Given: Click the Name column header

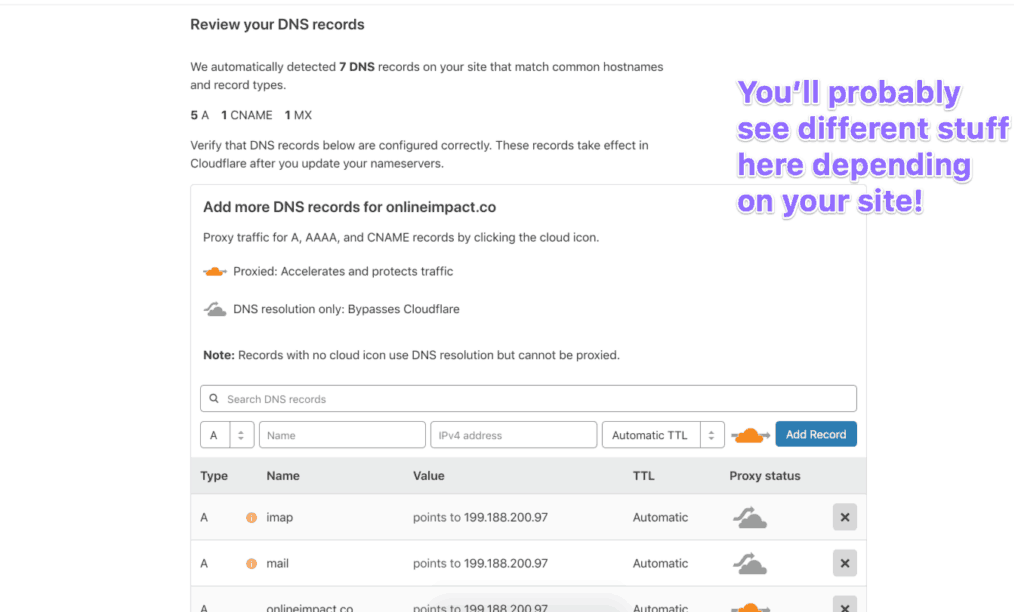Looking at the screenshot, I should tap(283, 476).
